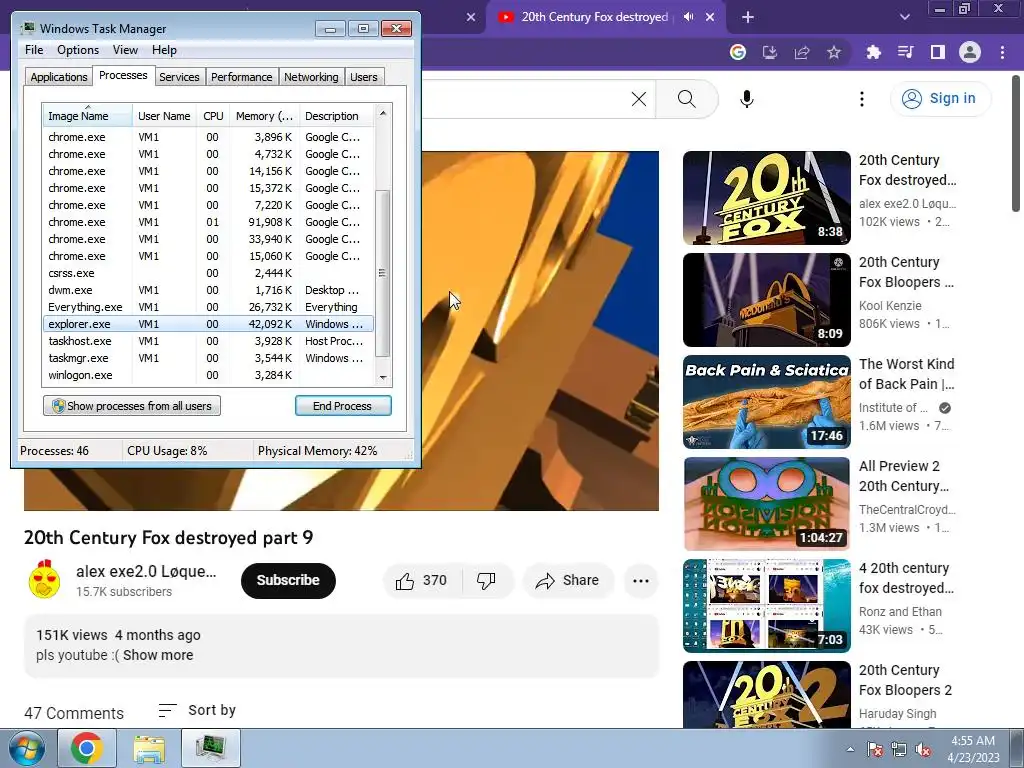The width and height of the screenshot is (1024, 768).
Task: Dislike the video with thumbs down
Action: click(487, 581)
